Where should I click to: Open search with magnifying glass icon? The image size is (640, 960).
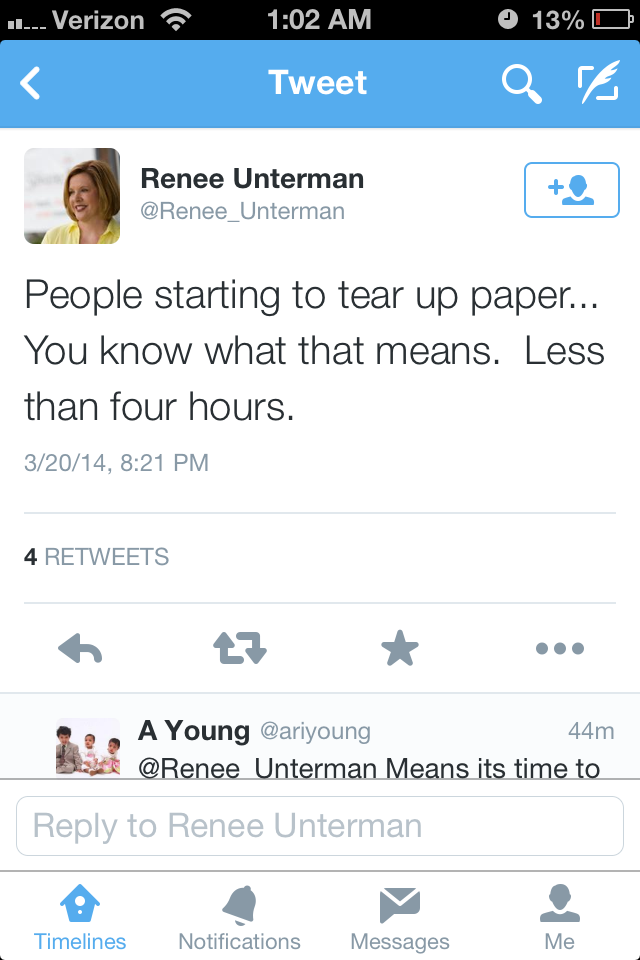(521, 84)
